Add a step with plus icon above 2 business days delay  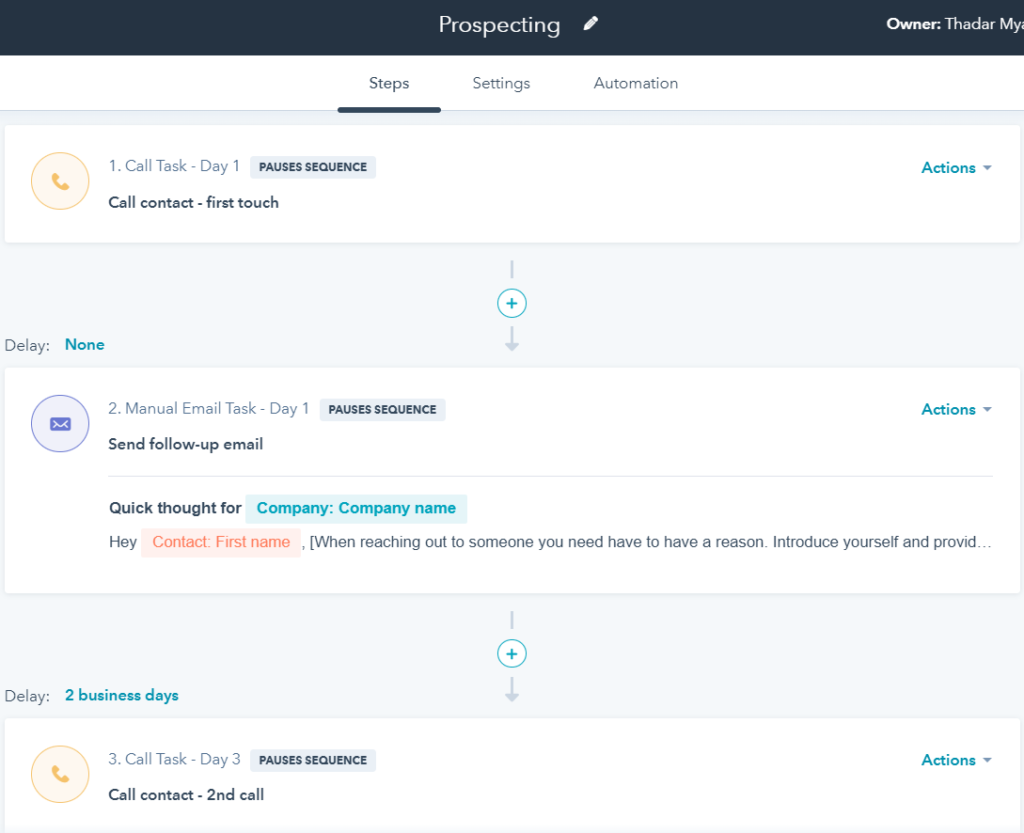512,654
